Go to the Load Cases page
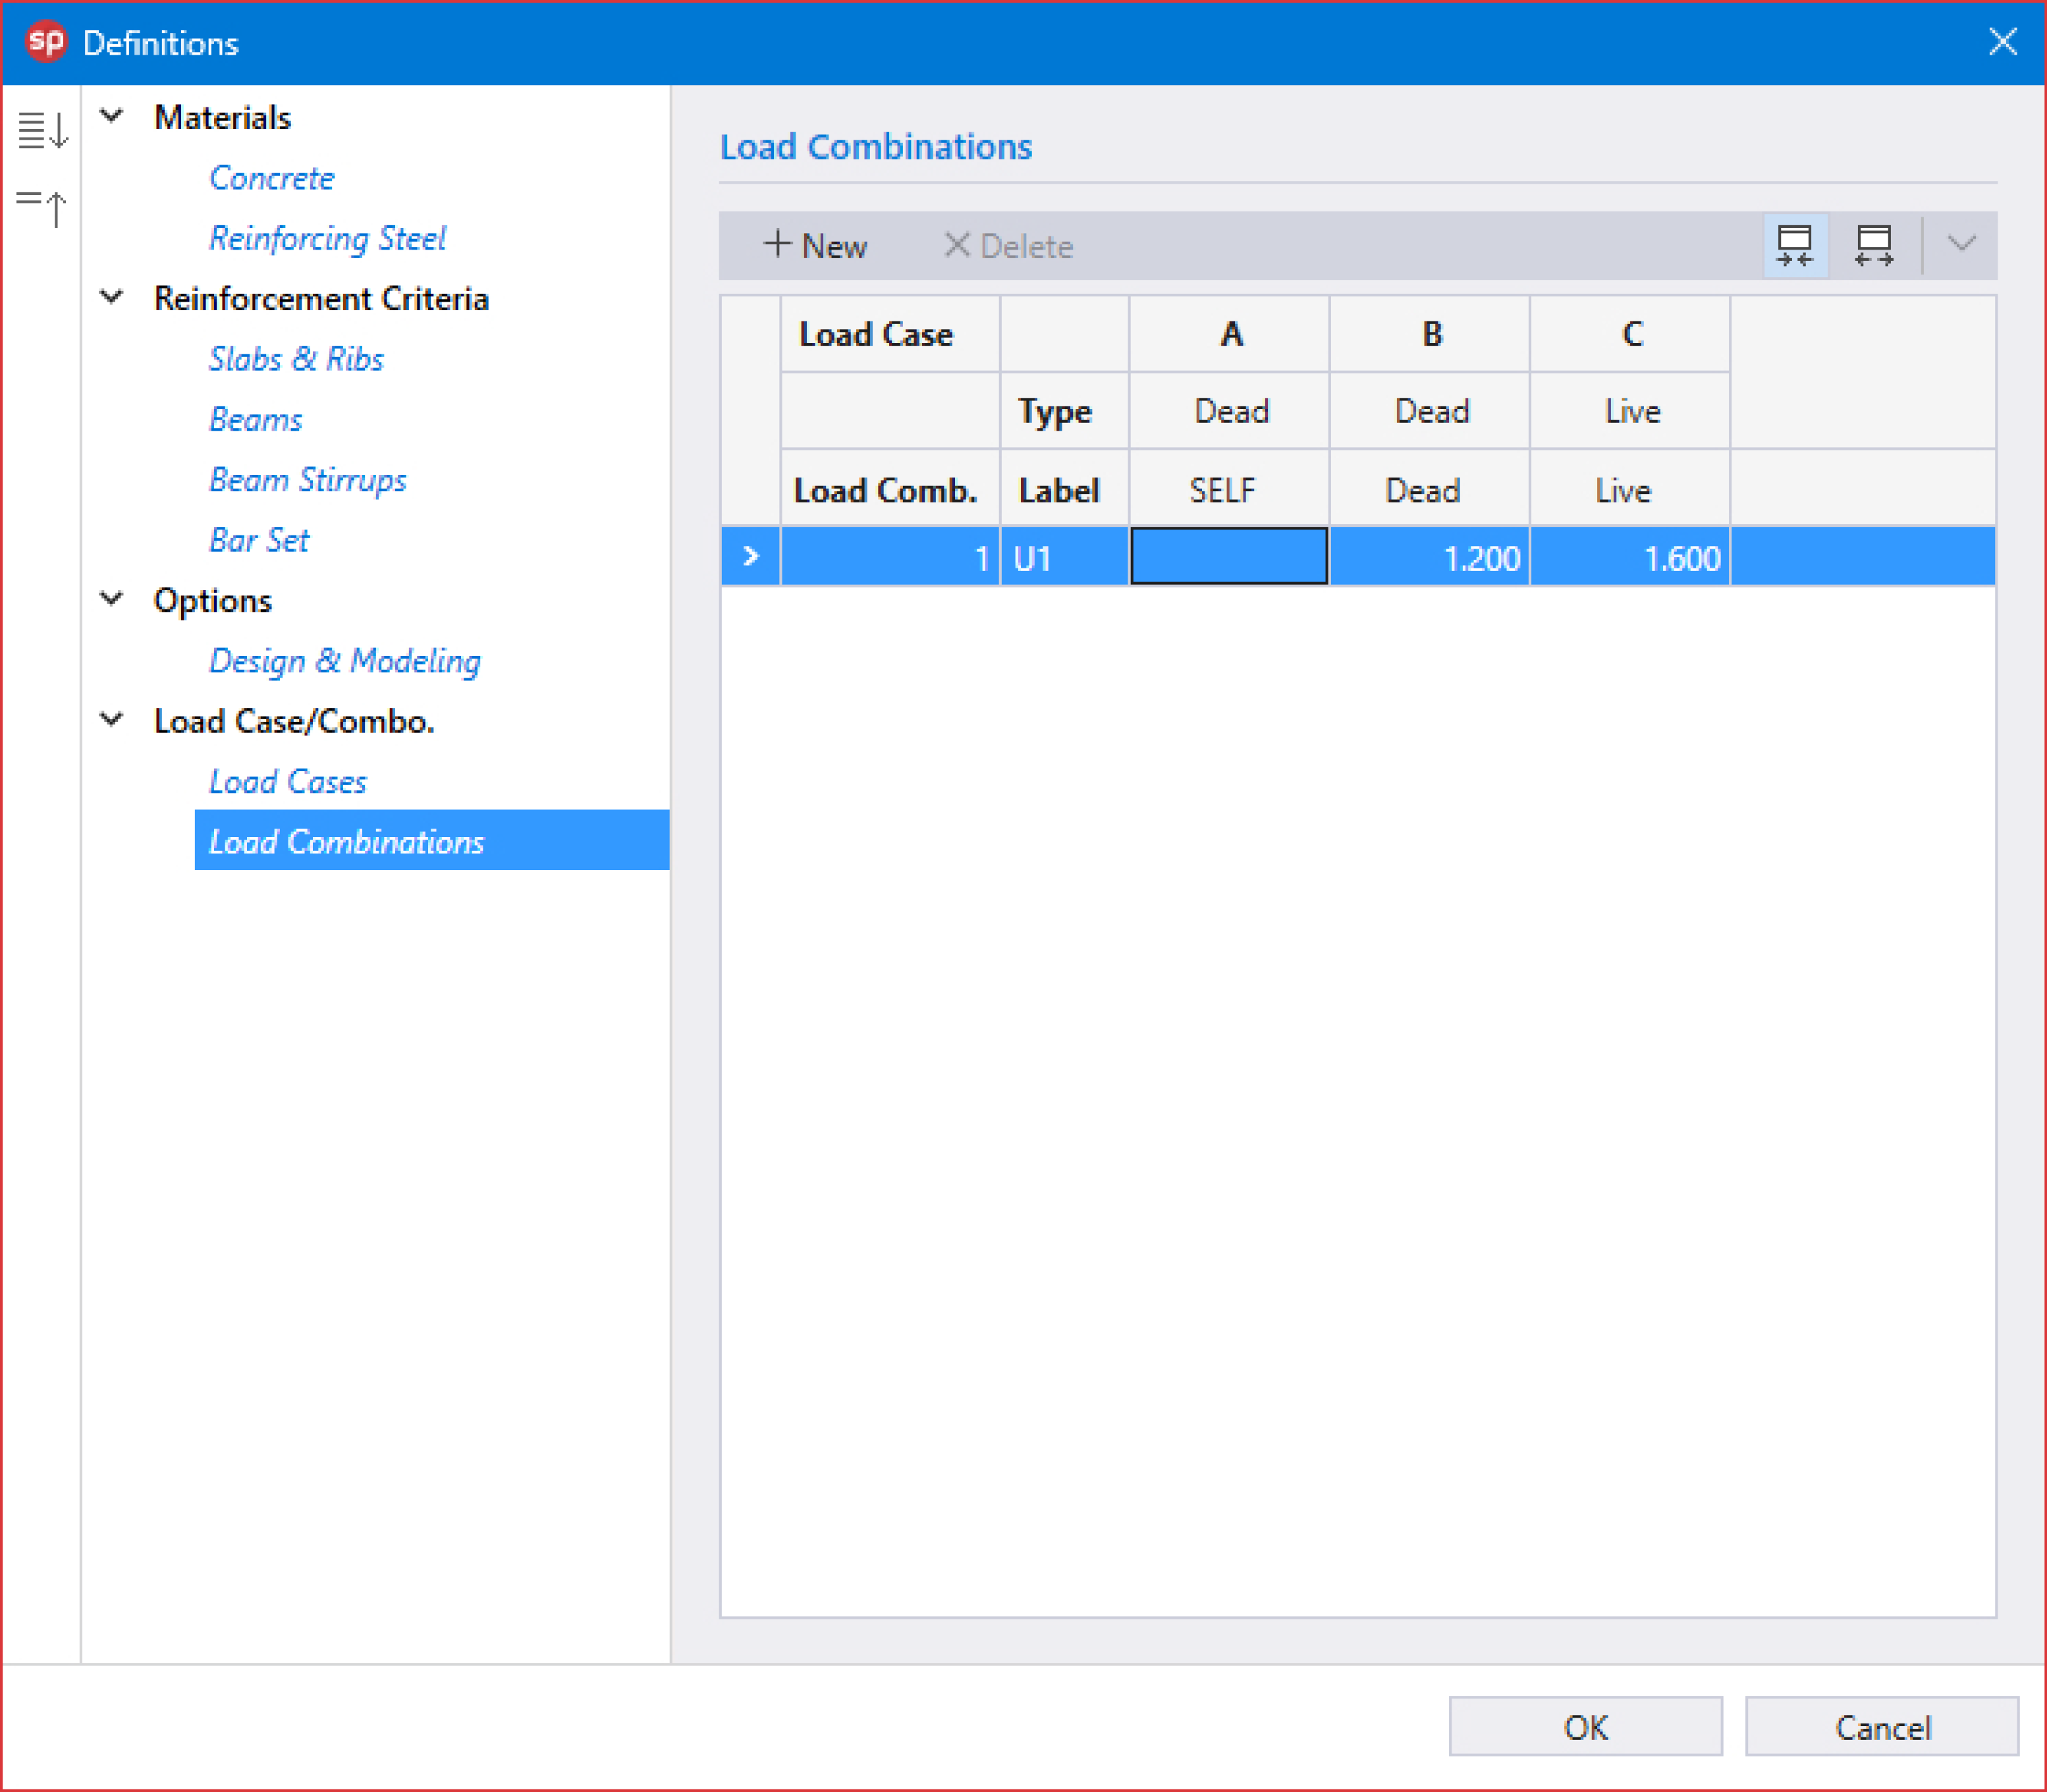 [x=287, y=781]
